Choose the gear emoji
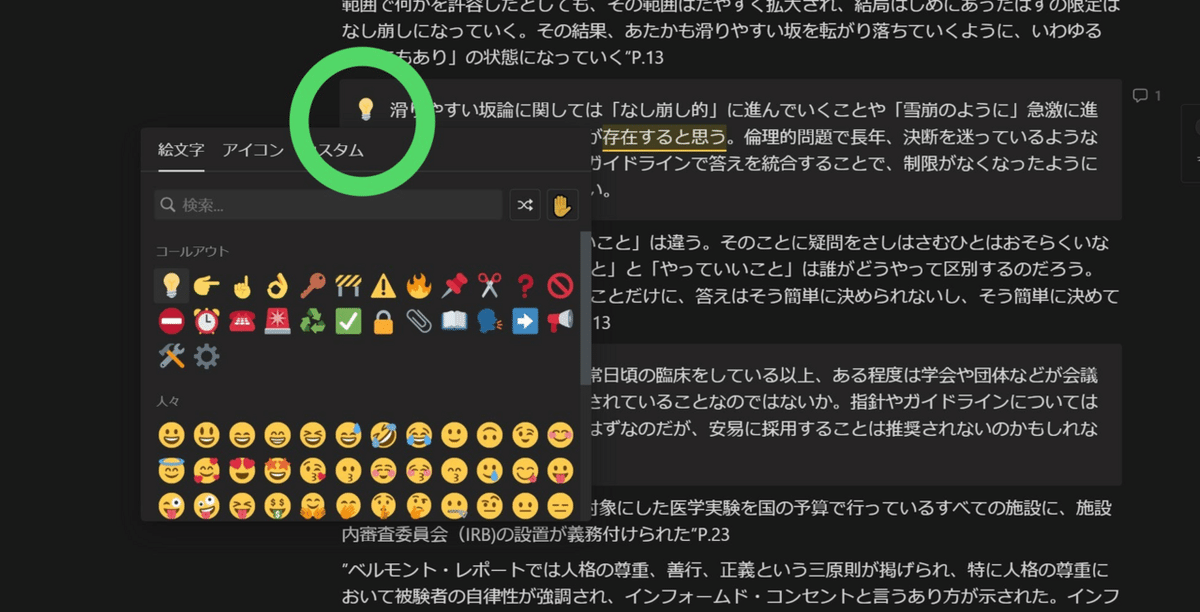The height and width of the screenshot is (612, 1200). point(207,356)
